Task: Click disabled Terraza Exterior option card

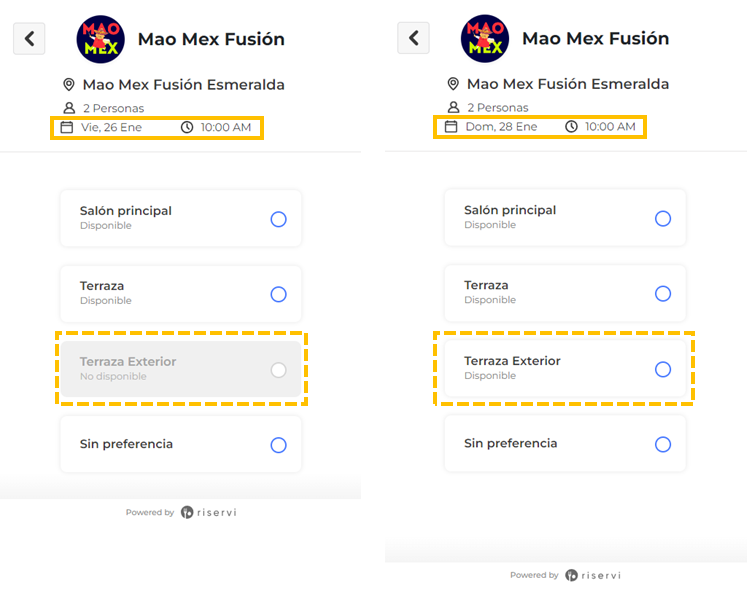Action: coord(180,369)
